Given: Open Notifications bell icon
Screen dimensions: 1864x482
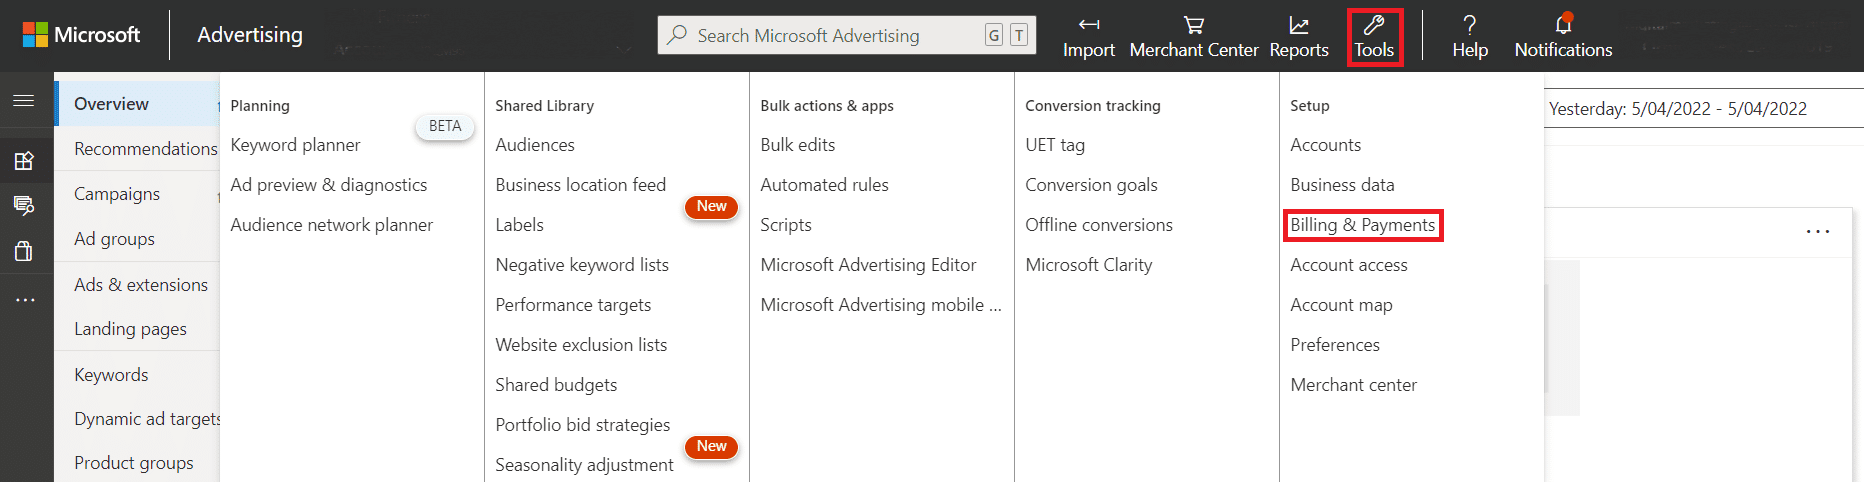Looking at the screenshot, I should click(x=1563, y=25).
